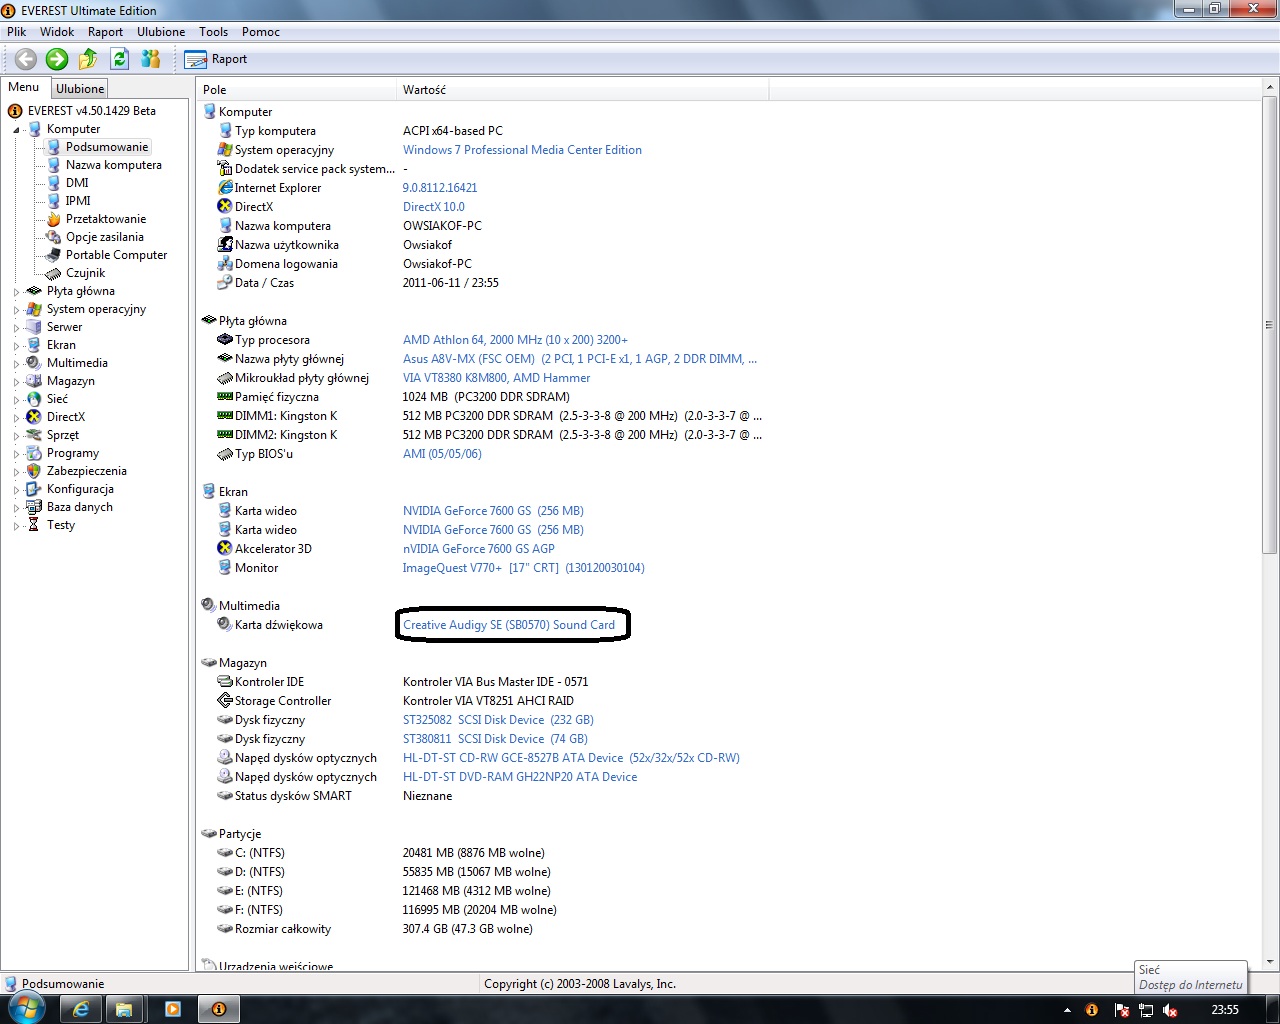Switch to the Menu tab in the sidebar

point(24,87)
